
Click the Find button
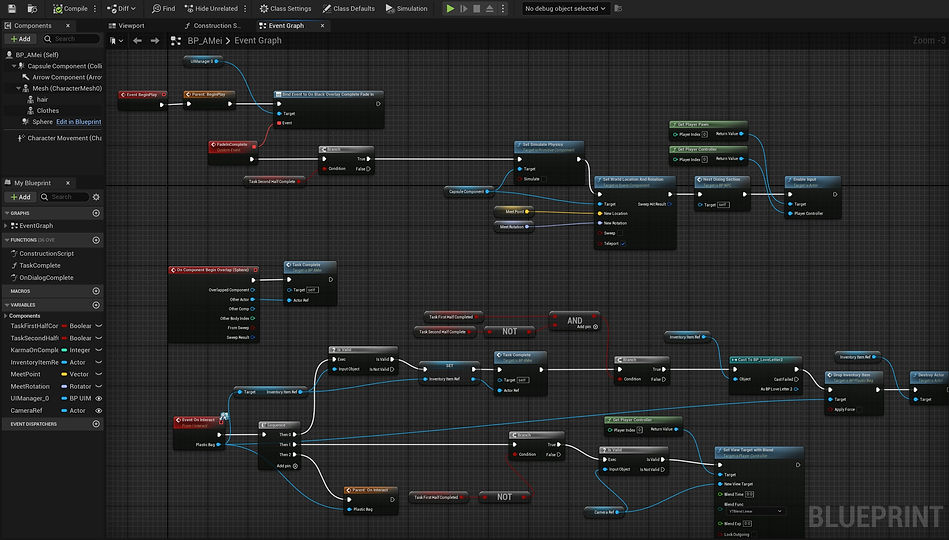click(x=163, y=8)
